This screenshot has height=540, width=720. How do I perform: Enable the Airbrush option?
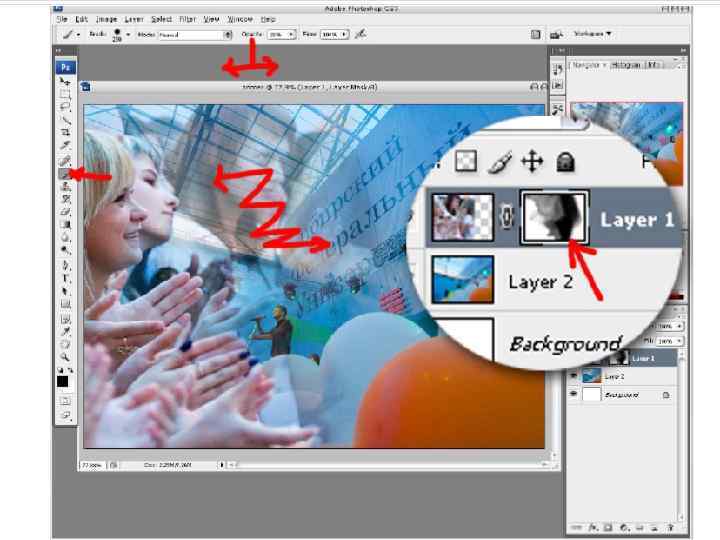click(361, 34)
